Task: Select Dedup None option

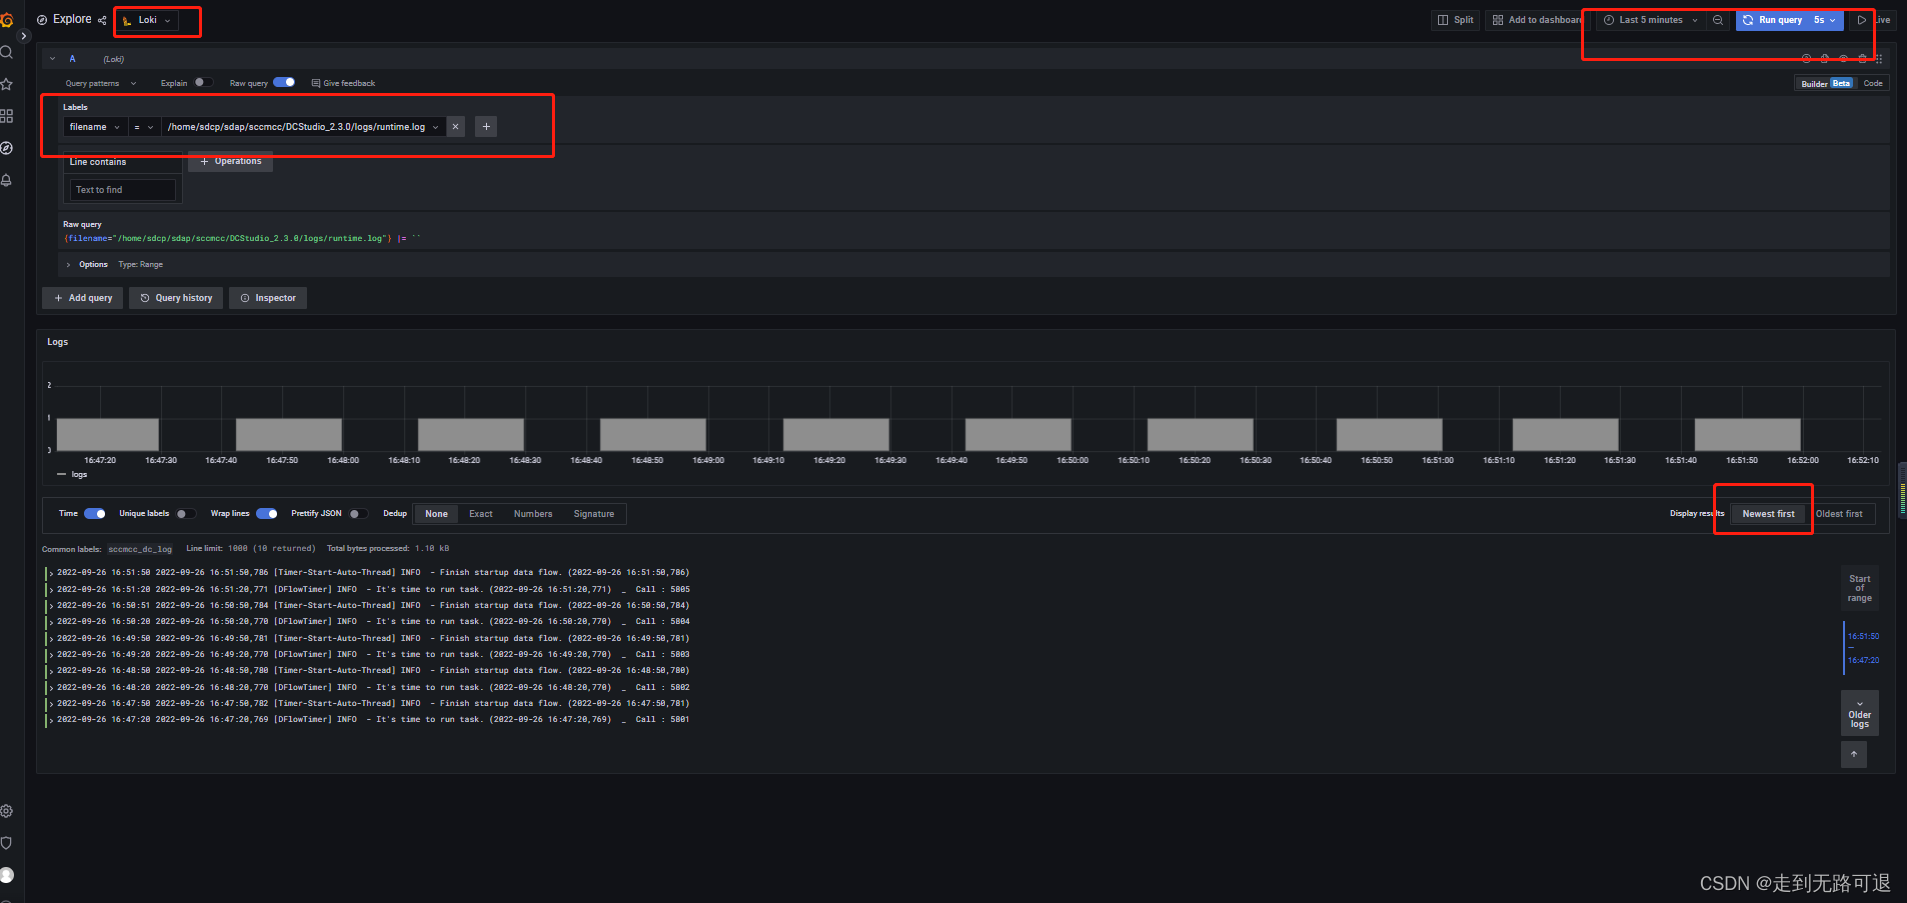Action: coord(437,514)
